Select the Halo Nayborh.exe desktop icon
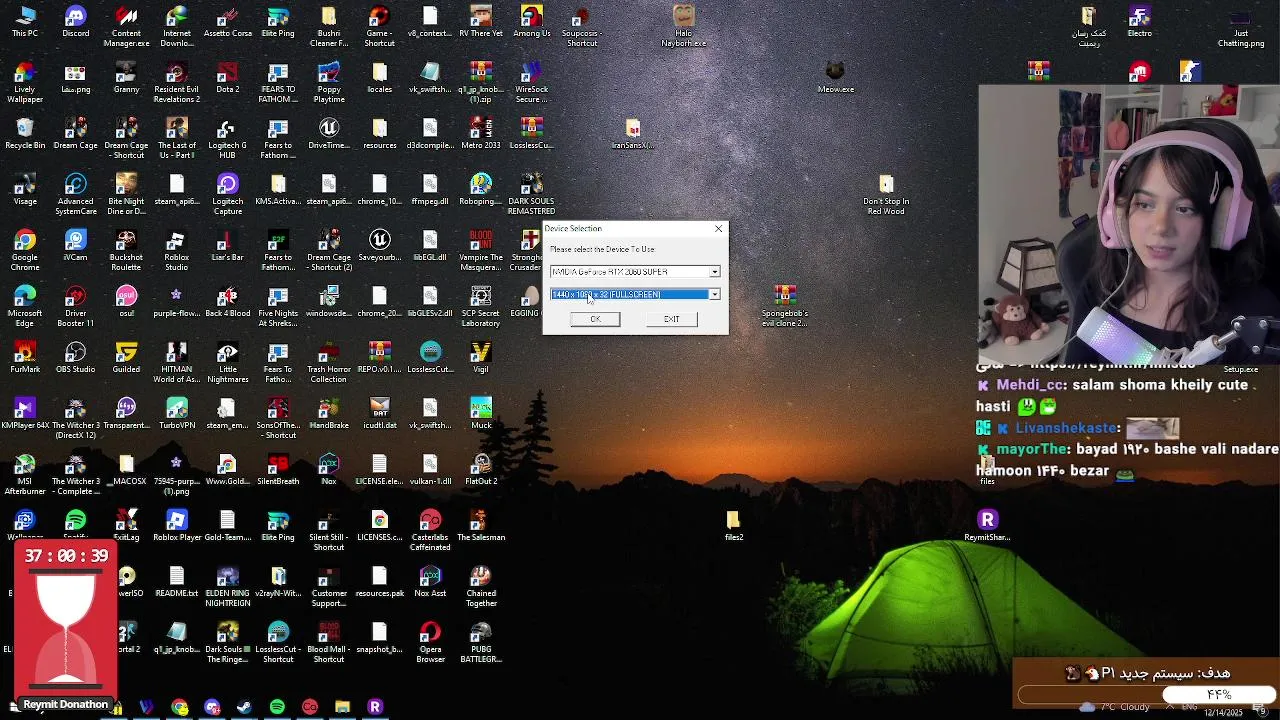 point(684,26)
